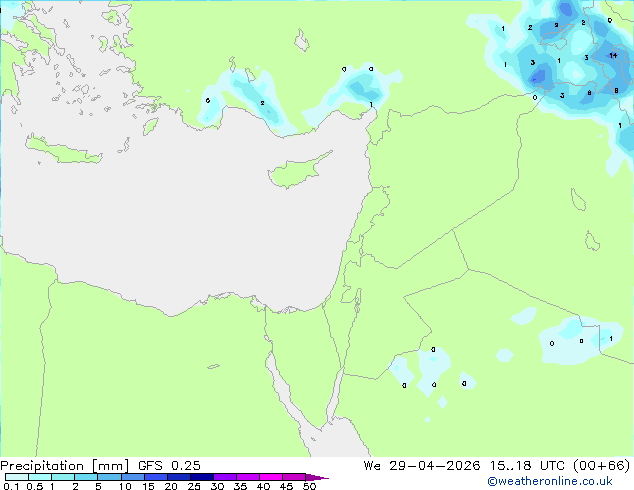Click the date '29-04-2026'
This screenshot has height=490, width=634.
(435, 466)
